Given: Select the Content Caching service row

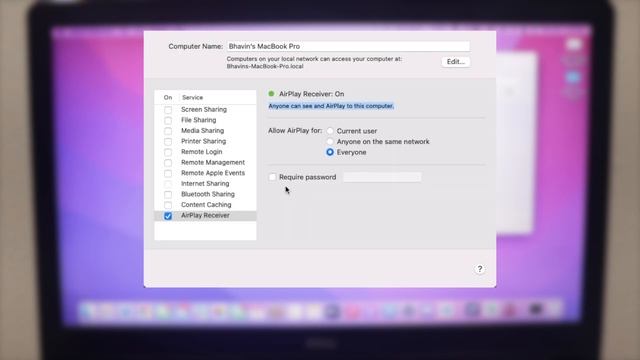Looking at the screenshot, I should pos(205,205).
